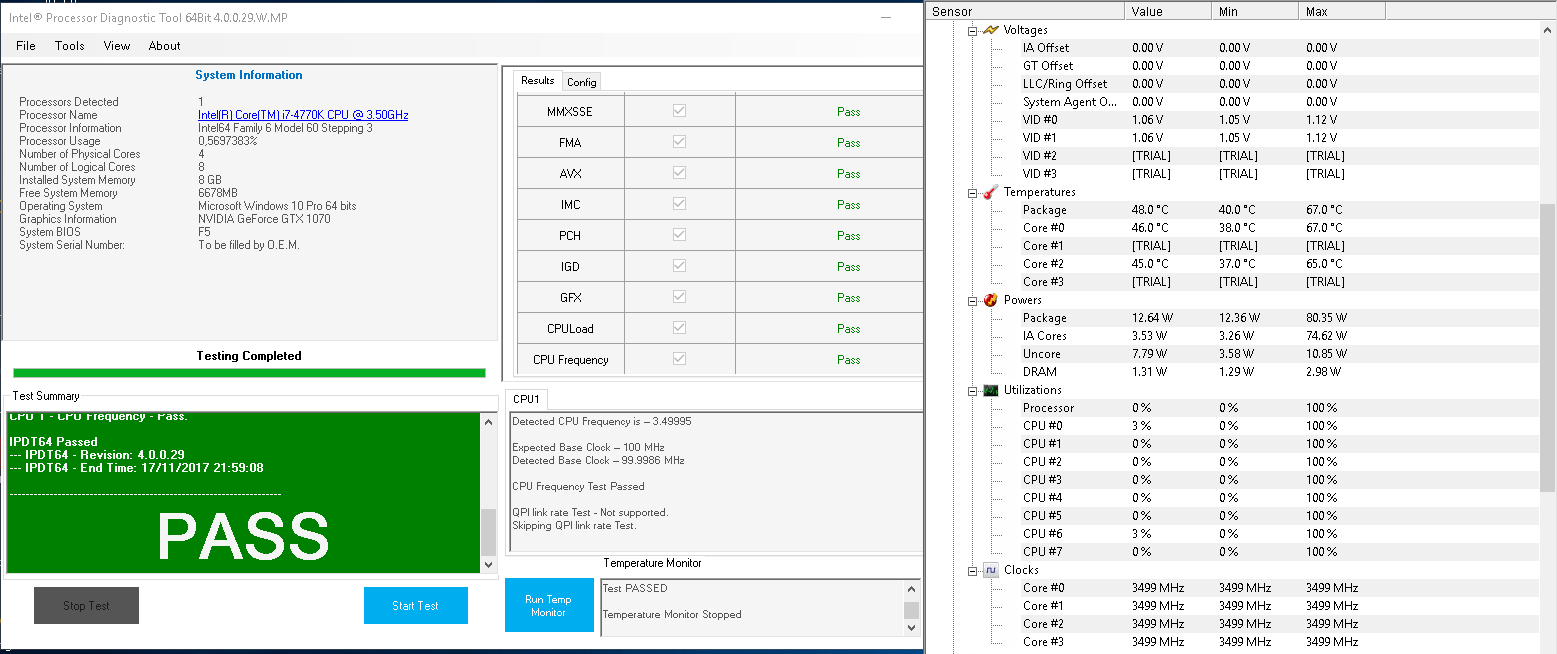Click the Stop Test button
The image size is (1557, 654).
tap(86, 606)
